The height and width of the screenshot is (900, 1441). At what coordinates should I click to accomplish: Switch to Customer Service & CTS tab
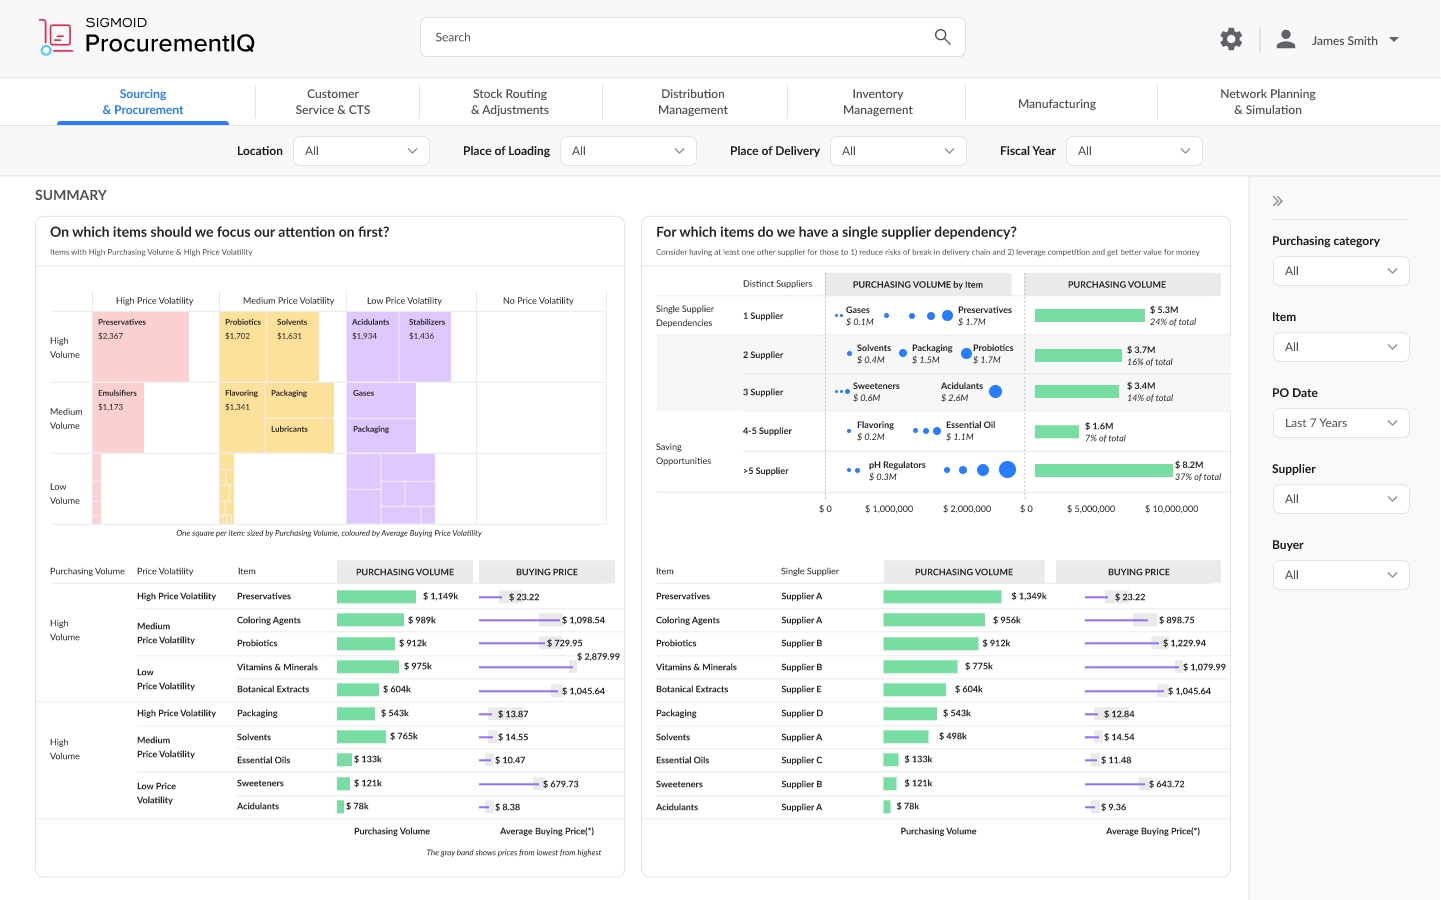coord(333,102)
